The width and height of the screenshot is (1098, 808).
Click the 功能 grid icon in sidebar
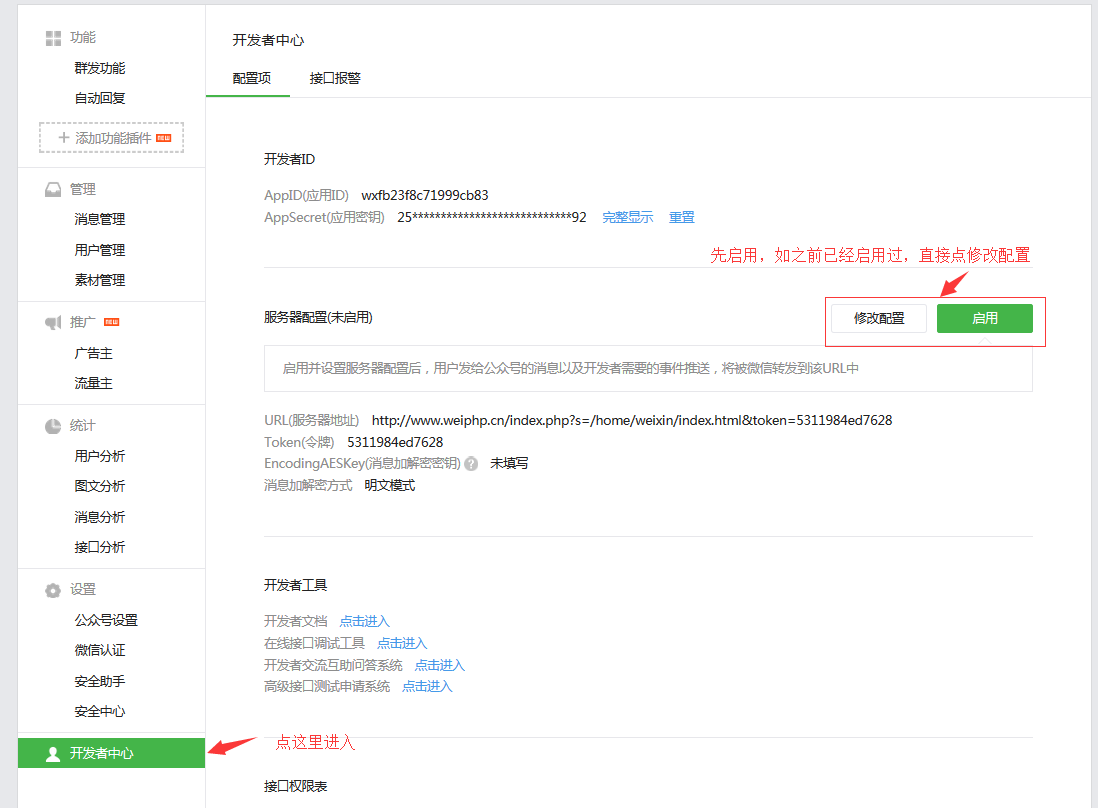(53, 38)
